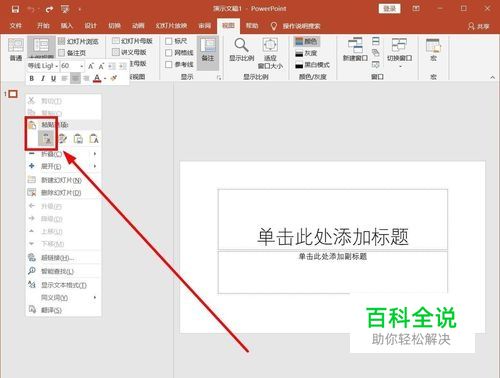
Task: Select 灰度 grayscale mode
Action: click(306, 53)
